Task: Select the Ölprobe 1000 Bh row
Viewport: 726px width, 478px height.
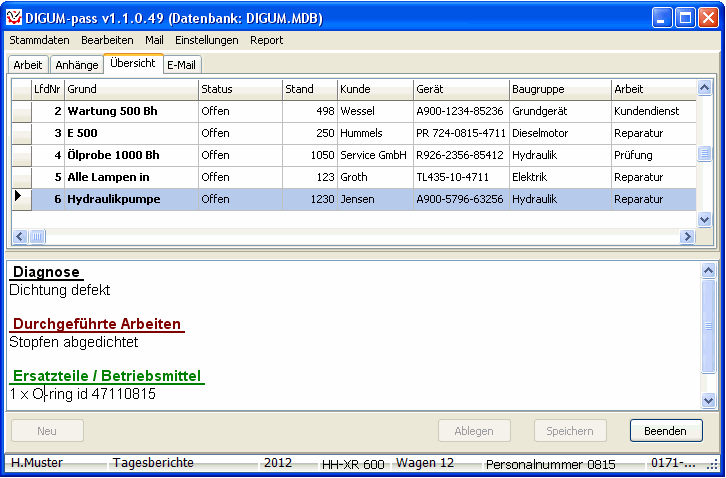Action: 131,155
